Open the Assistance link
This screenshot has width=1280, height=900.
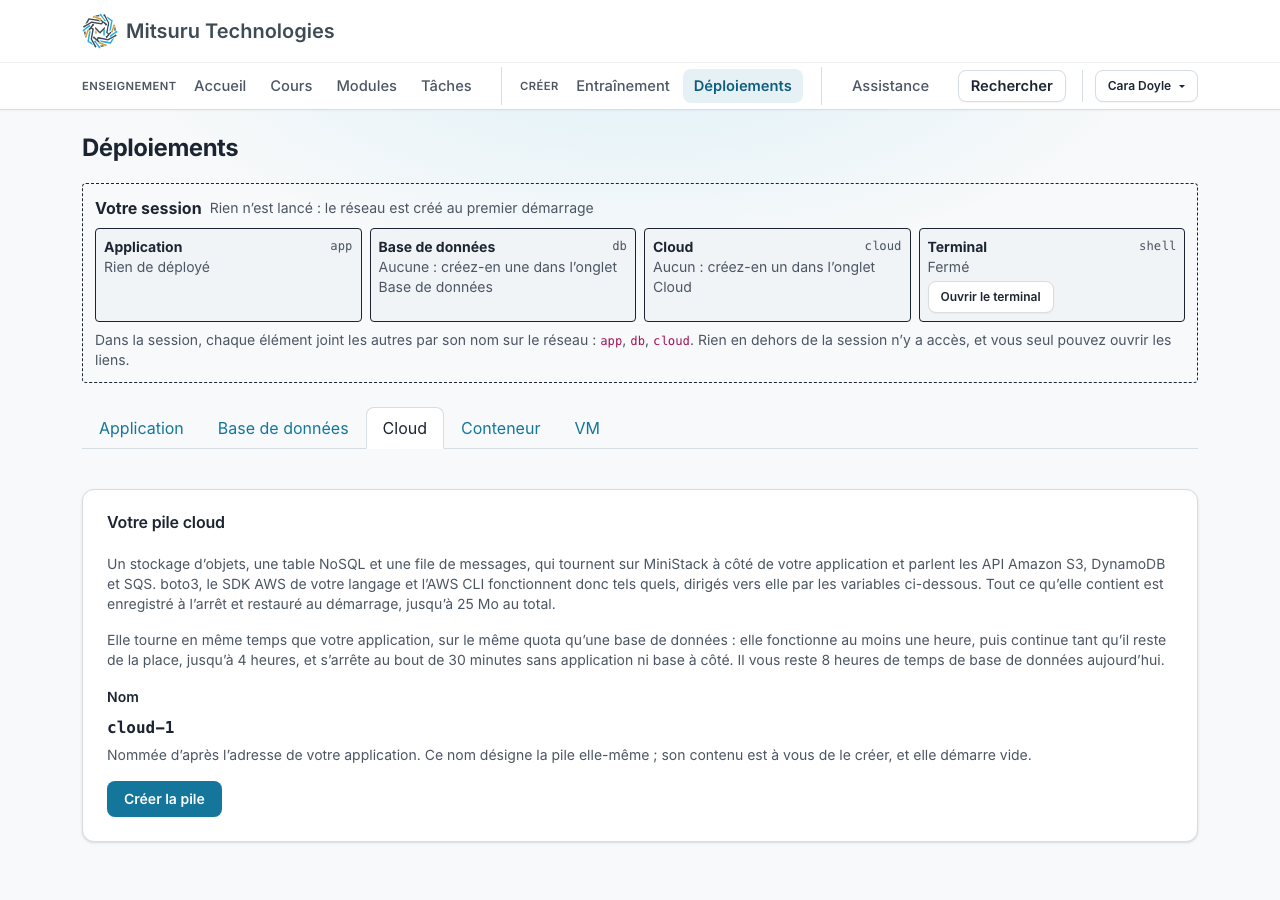[x=890, y=86]
